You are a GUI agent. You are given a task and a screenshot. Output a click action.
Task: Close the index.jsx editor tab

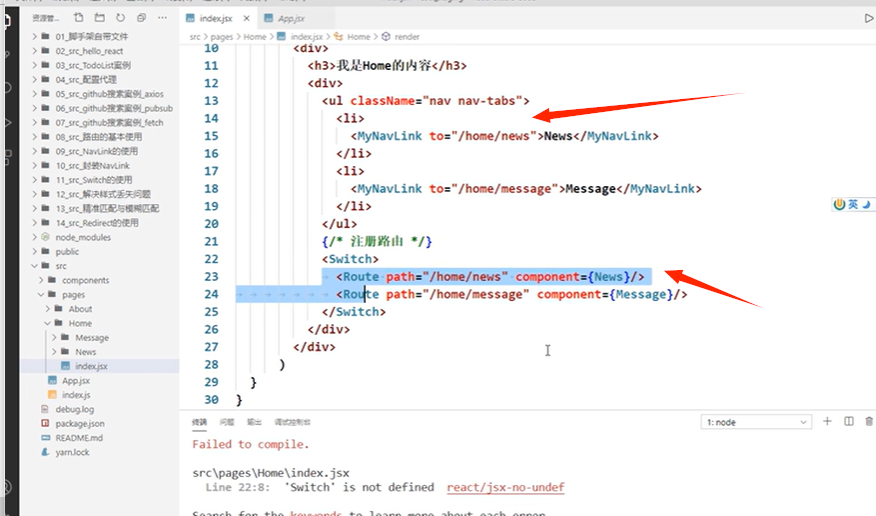[246, 18]
